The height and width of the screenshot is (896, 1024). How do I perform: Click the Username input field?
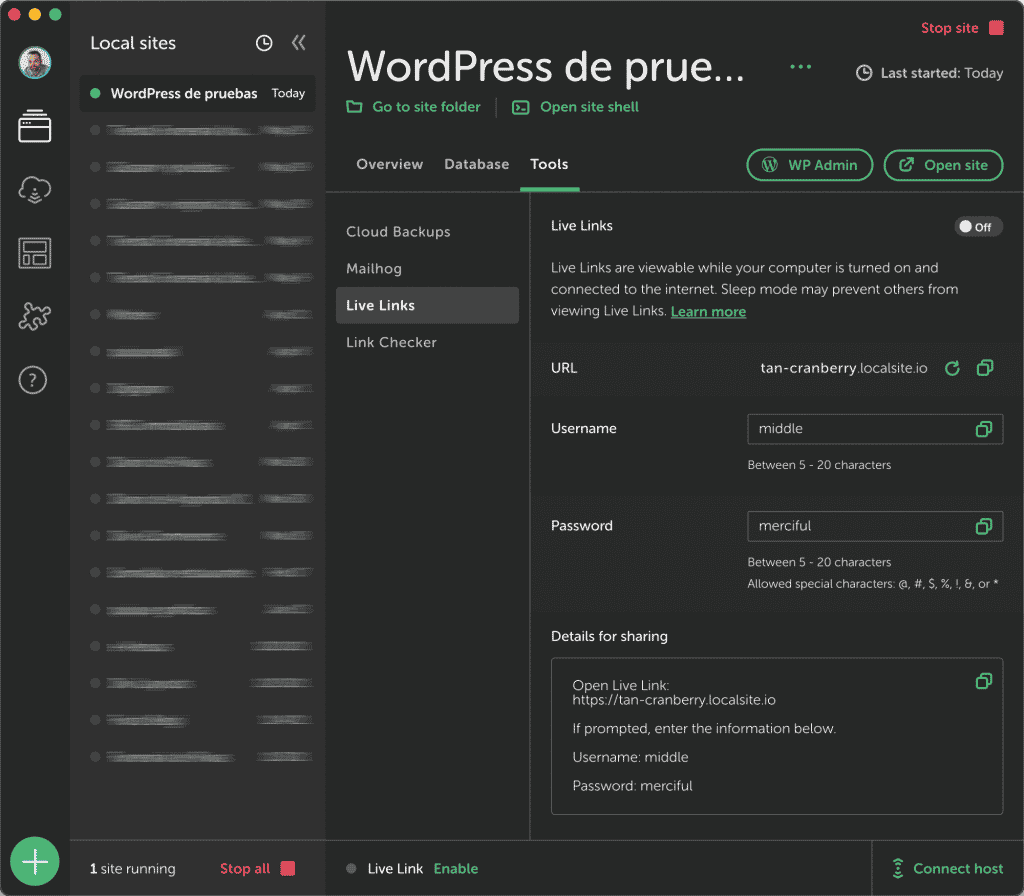tap(875, 429)
